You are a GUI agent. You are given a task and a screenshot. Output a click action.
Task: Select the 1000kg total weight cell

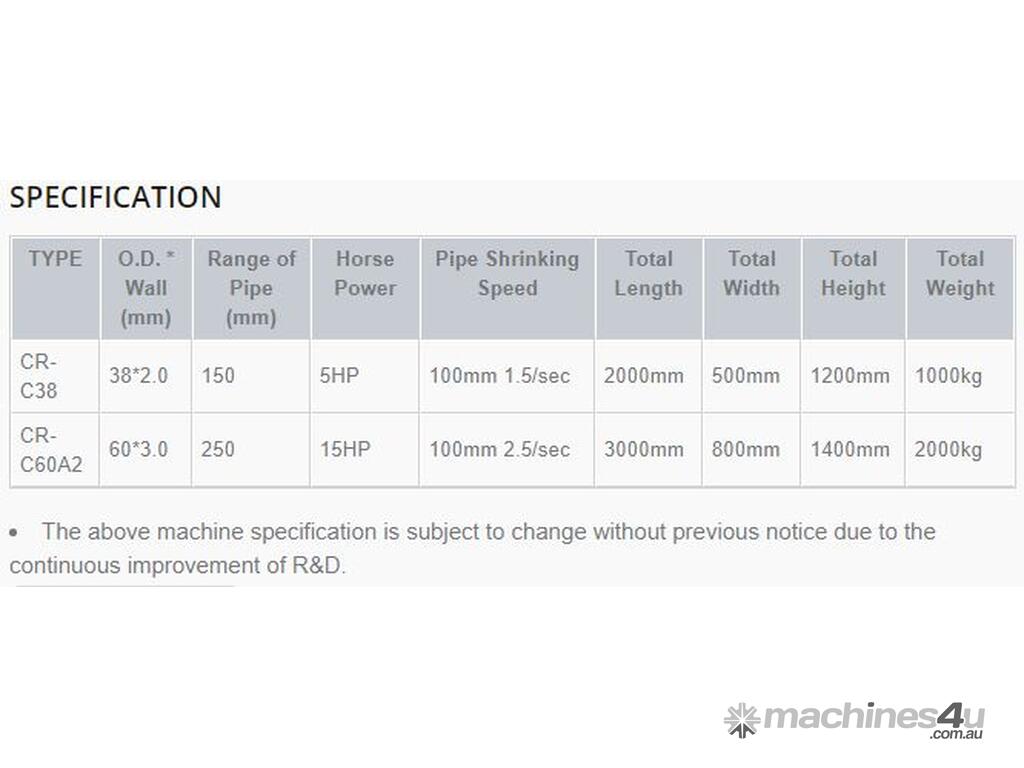tap(949, 376)
